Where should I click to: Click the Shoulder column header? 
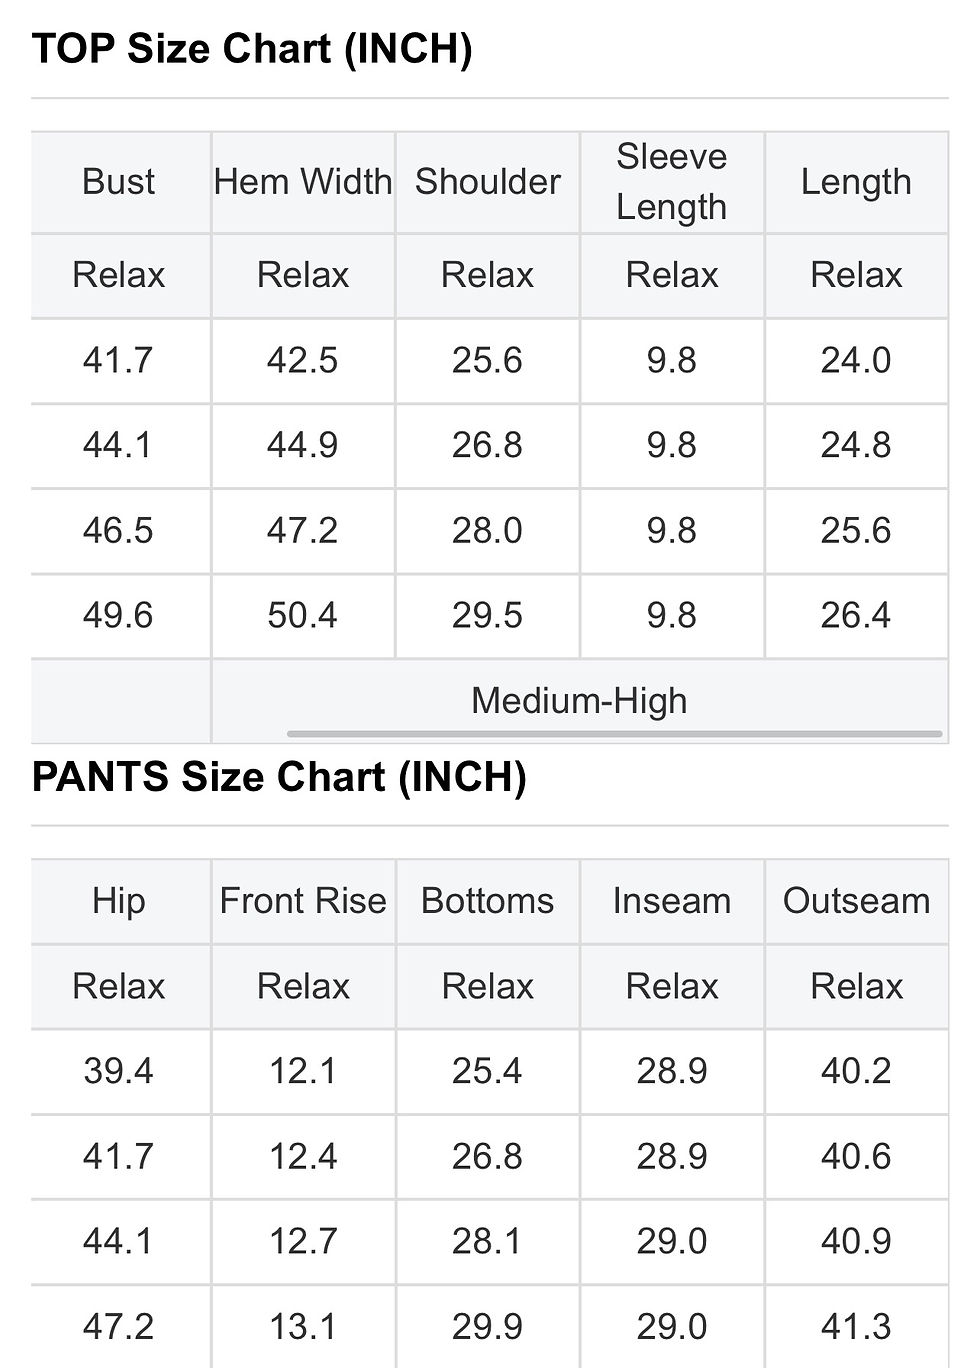[x=487, y=182]
